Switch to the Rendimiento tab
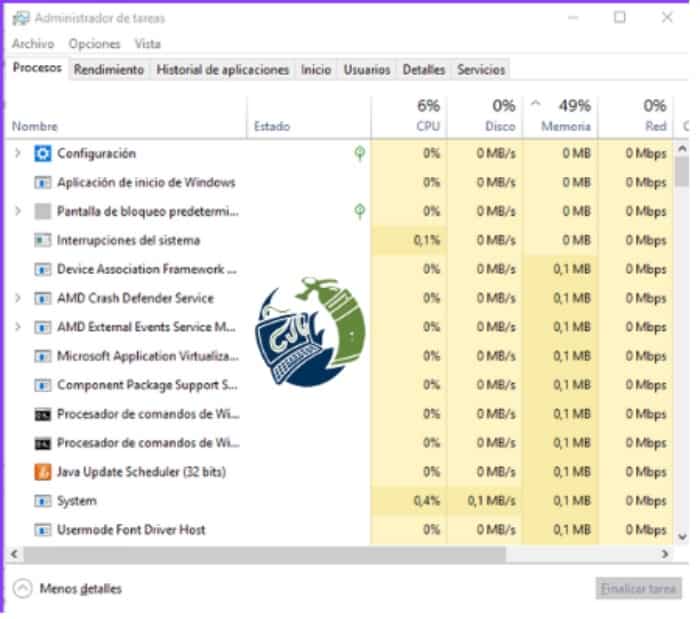700x619 pixels. (x=109, y=70)
